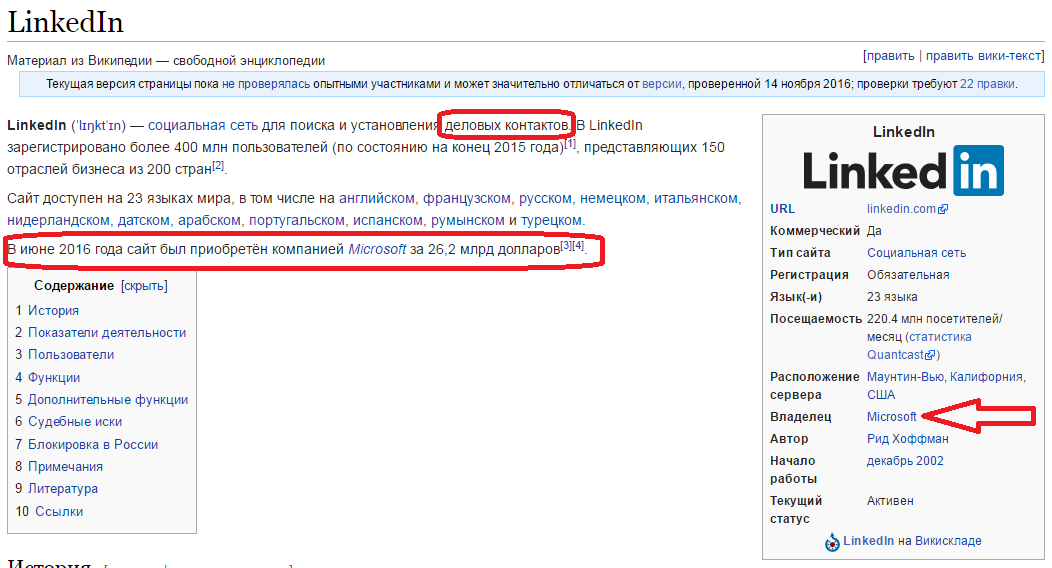Image resolution: width=1052 pixels, height=568 pixels.
Task: Open the 'португальском' language link
Action: (297, 221)
